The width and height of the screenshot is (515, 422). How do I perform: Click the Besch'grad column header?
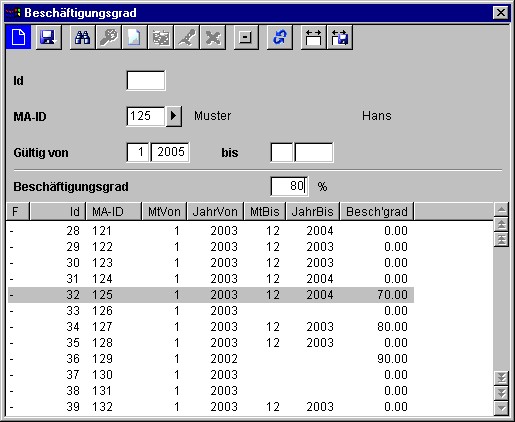pos(377,211)
